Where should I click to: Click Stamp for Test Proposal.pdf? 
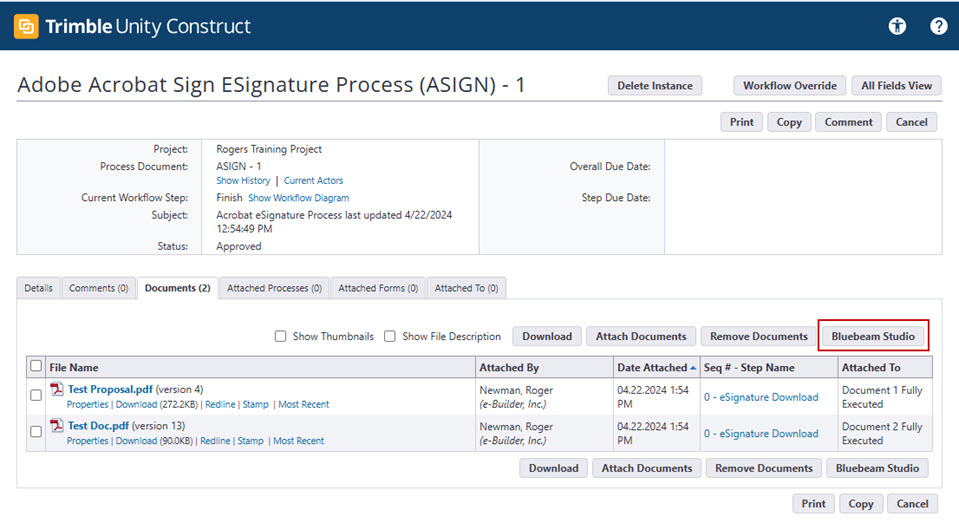(x=255, y=405)
